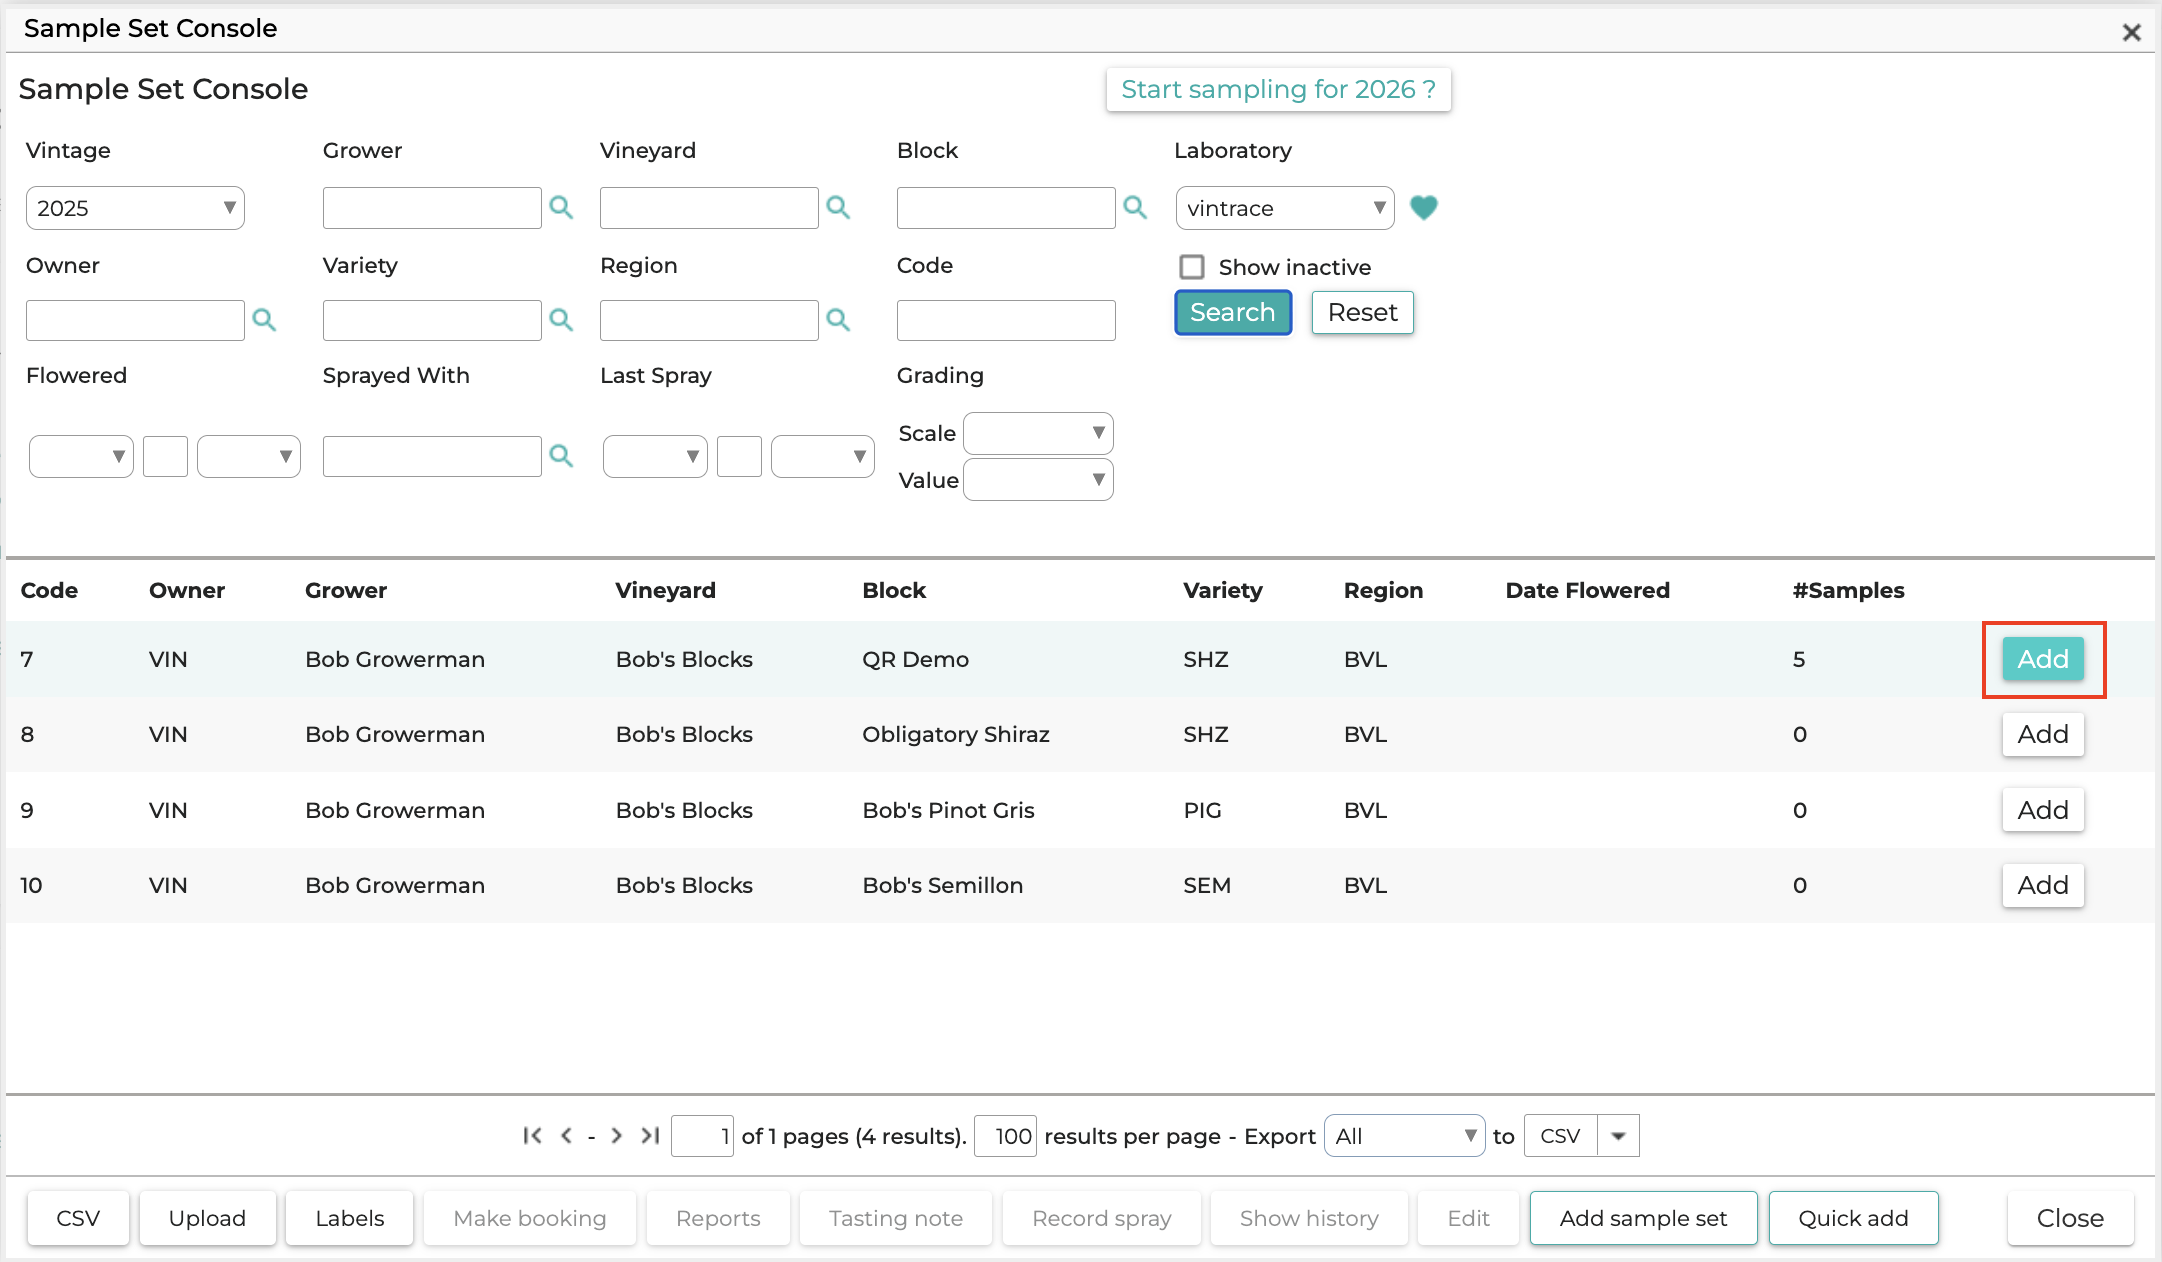Open the first Last Spray dropdown
2162x1262 pixels.
coord(655,457)
